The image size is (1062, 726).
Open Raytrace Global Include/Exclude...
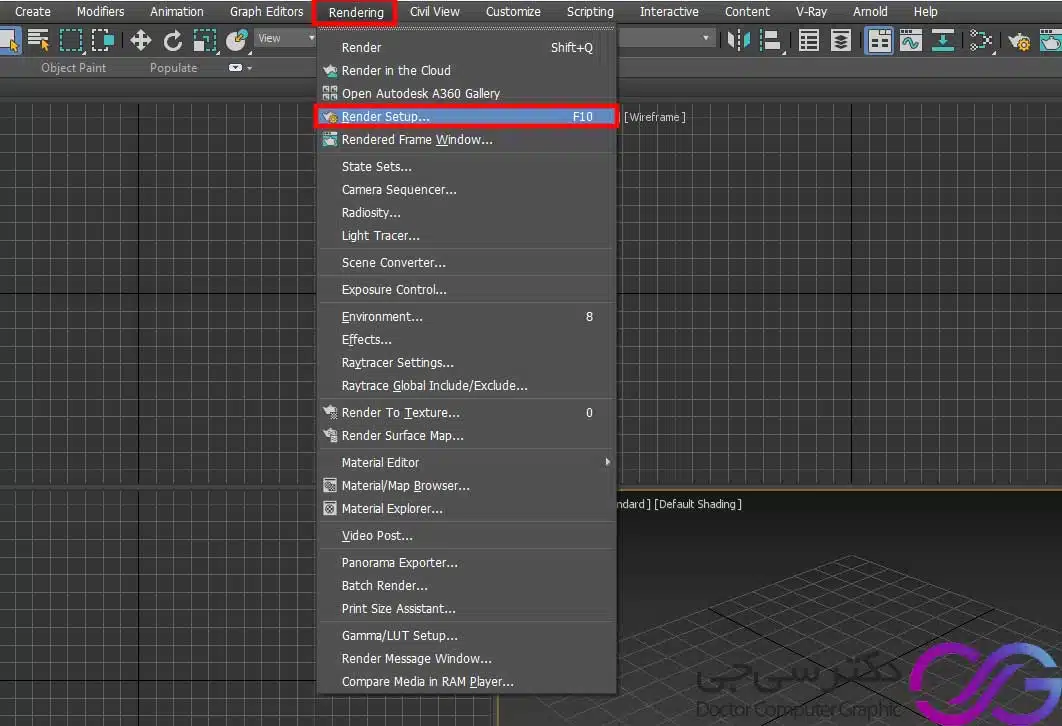pos(467,386)
